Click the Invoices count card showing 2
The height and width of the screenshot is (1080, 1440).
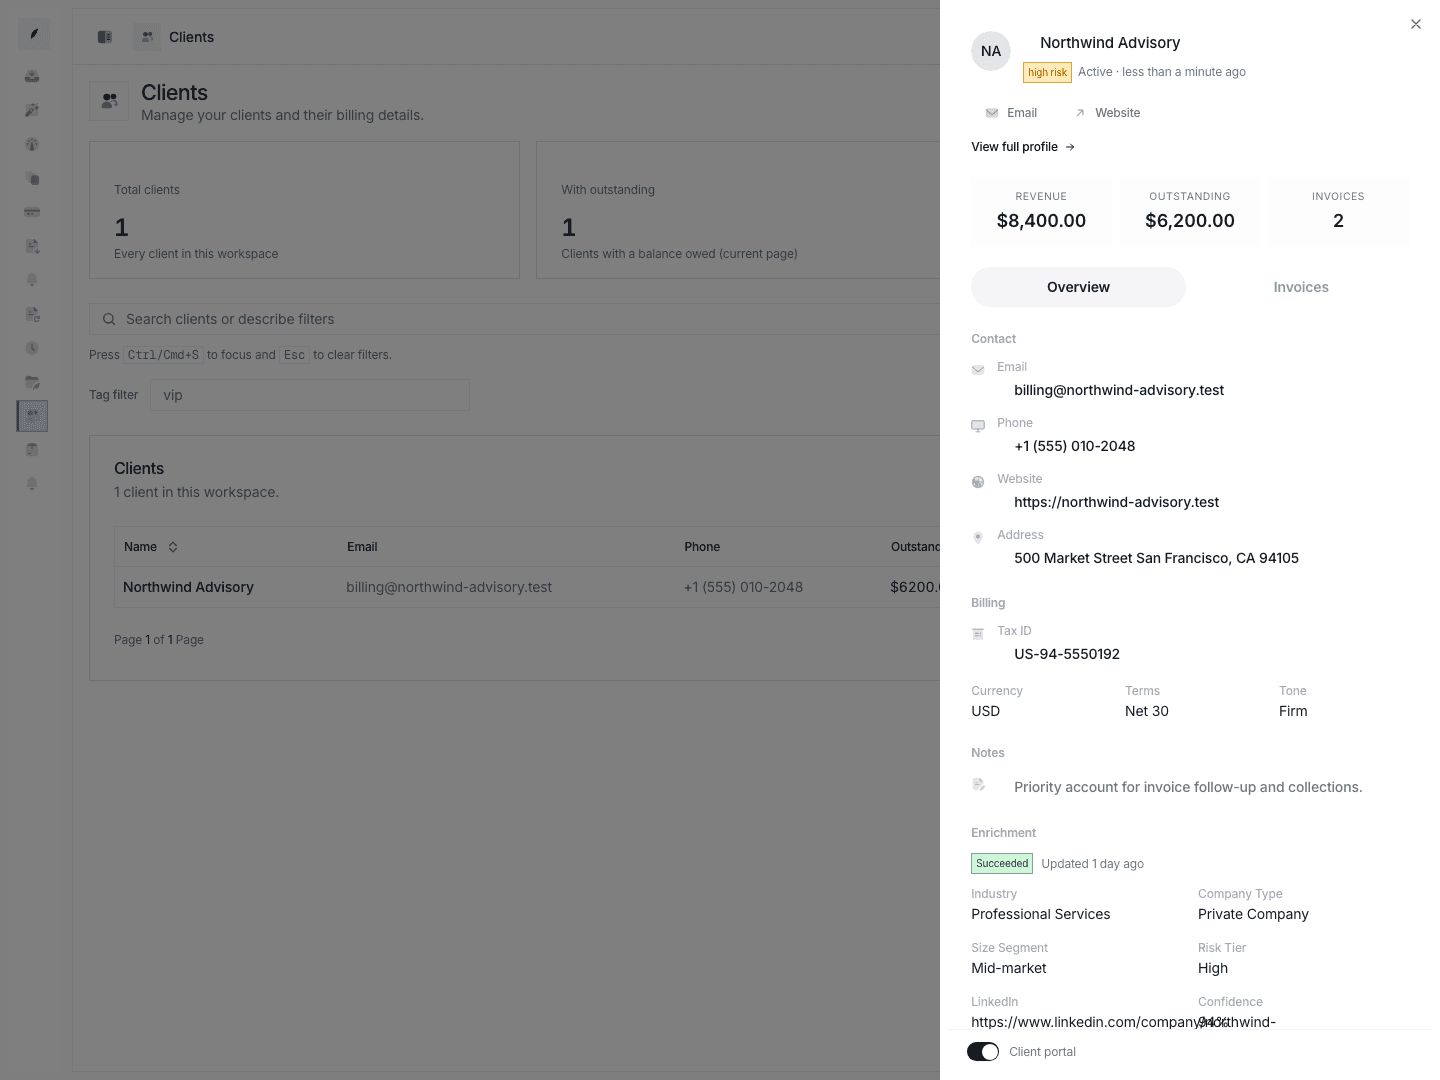[x=1338, y=212]
